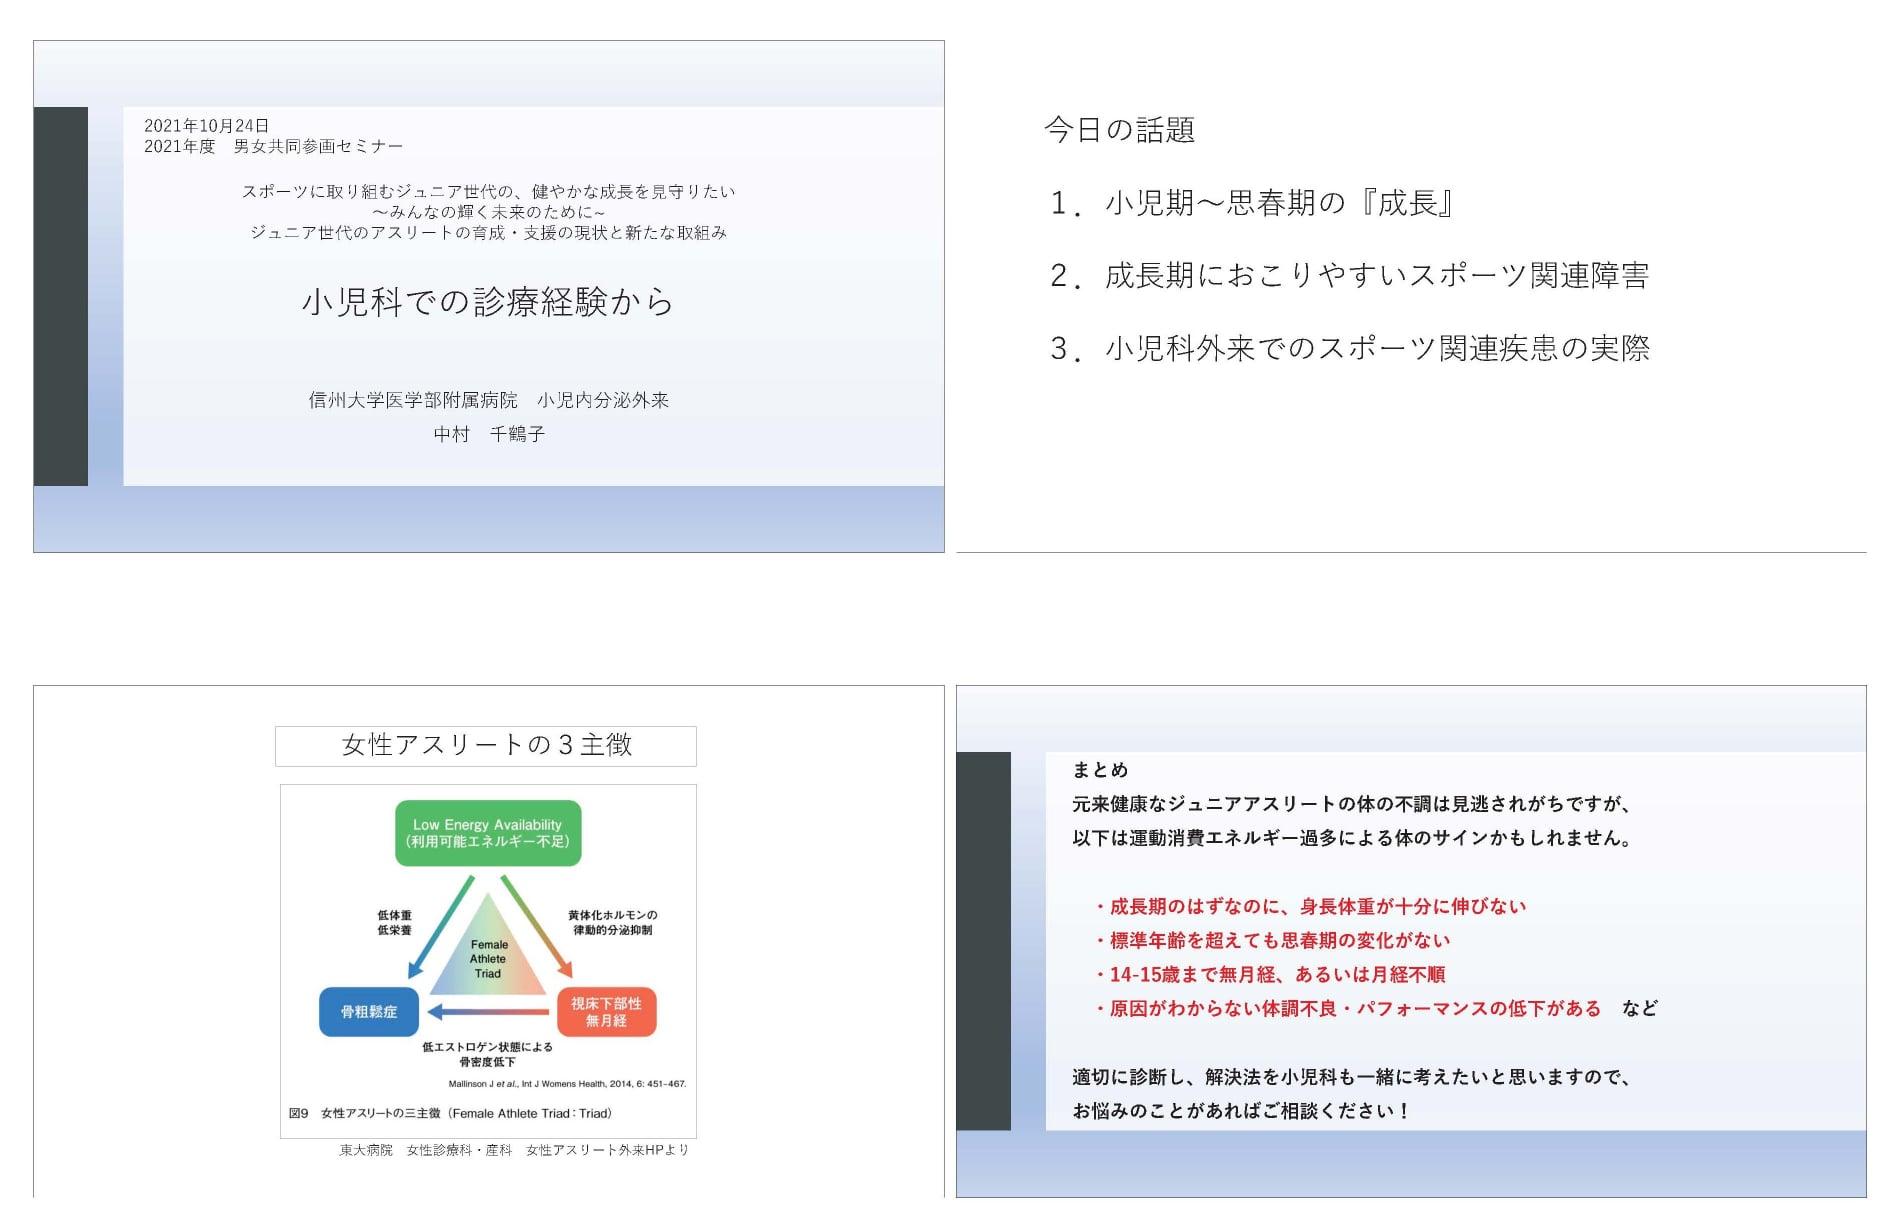Click the presenter name '中村 千鶴子'

tap(489, 434)
